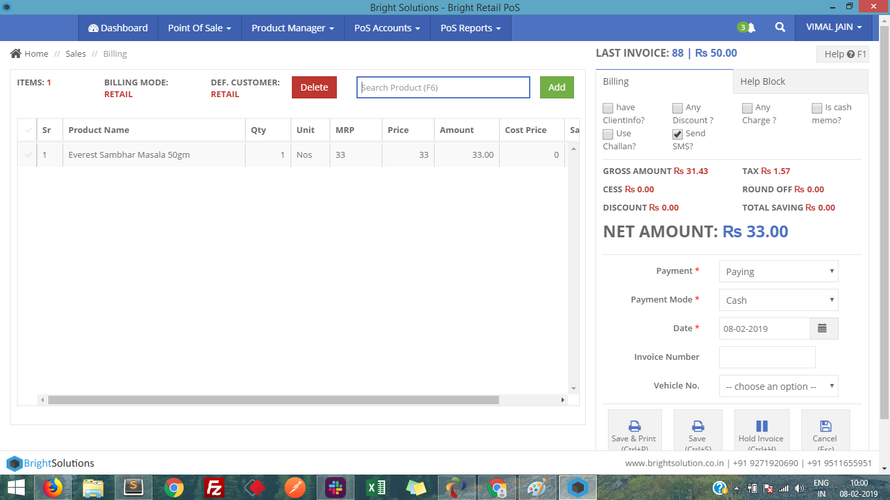Tick the have ClientInfo checkbox
Image resolution: width=890 pixels, height=500 pixels.
[x=608, y=108]
